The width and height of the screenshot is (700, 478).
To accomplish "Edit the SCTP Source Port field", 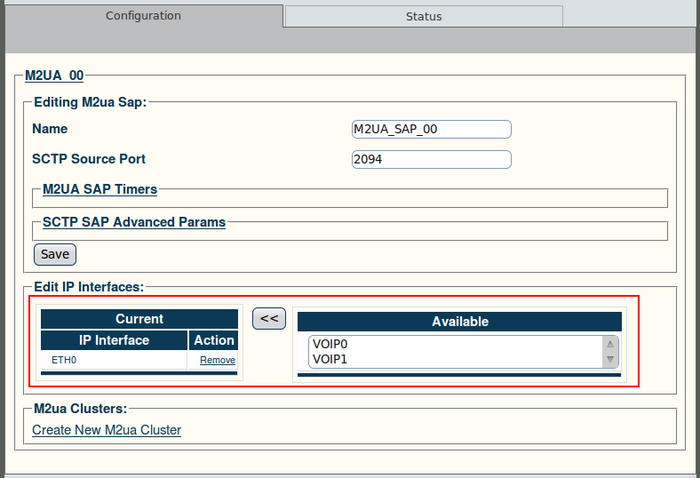I will pyautogui.click(x=431, y=159).
